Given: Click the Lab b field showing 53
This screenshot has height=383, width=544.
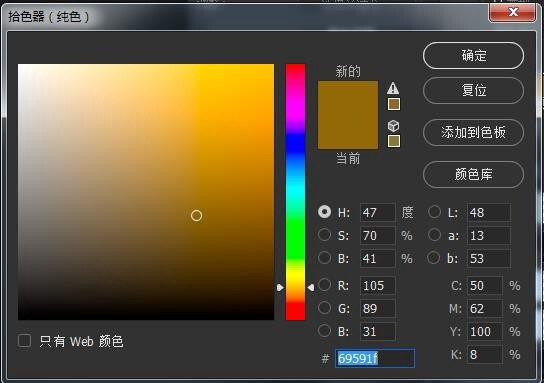Looking at the screenshot, I should pyautogui.click(x=489, y=258).
